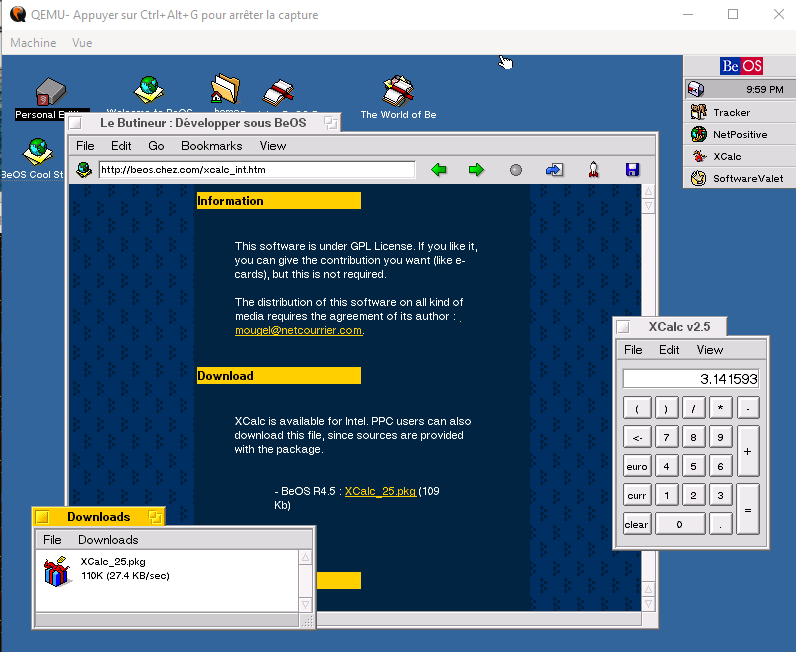796x652 pixels.
Task: Click the equals button in XCalc
Action: (748, 509)
